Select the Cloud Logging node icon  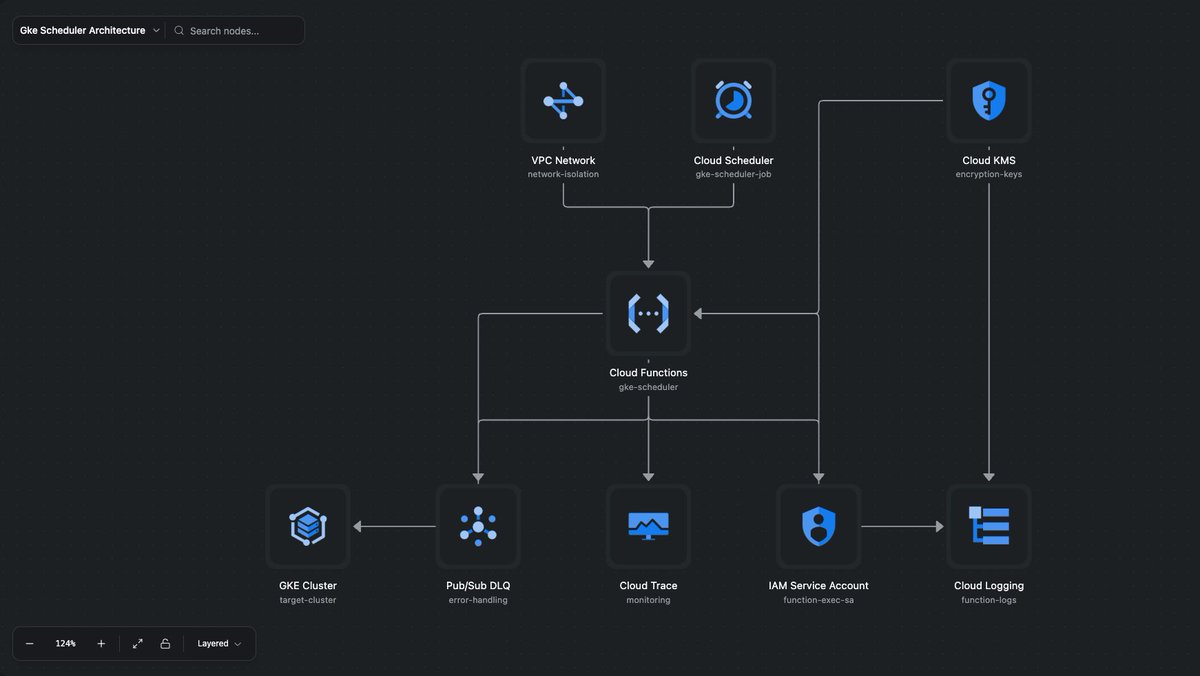(x=989, y=526)
